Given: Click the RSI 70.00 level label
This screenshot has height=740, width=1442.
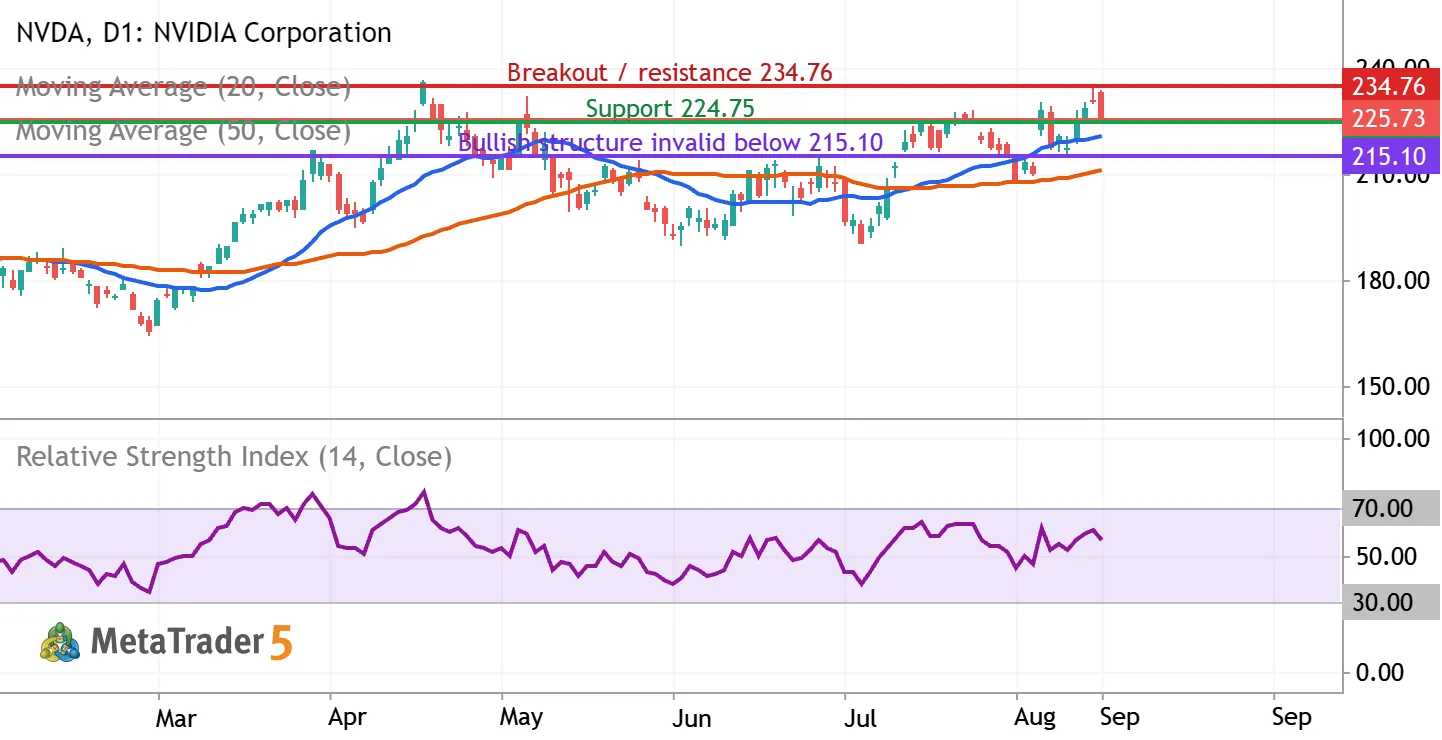Looking at the screenshot, I should [1391, 509].
